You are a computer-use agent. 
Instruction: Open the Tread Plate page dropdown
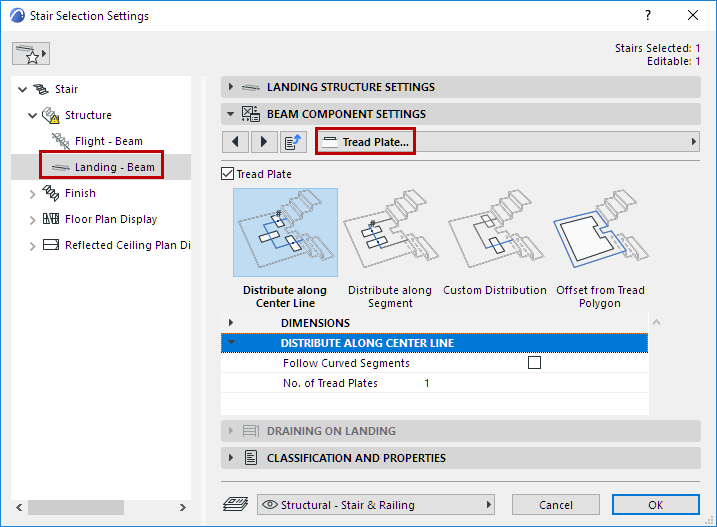tap(507, 142)
